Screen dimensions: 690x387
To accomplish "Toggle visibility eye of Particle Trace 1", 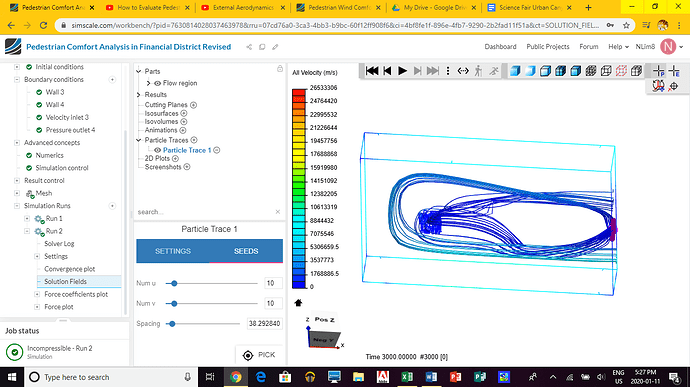I will tap(158, 150).
